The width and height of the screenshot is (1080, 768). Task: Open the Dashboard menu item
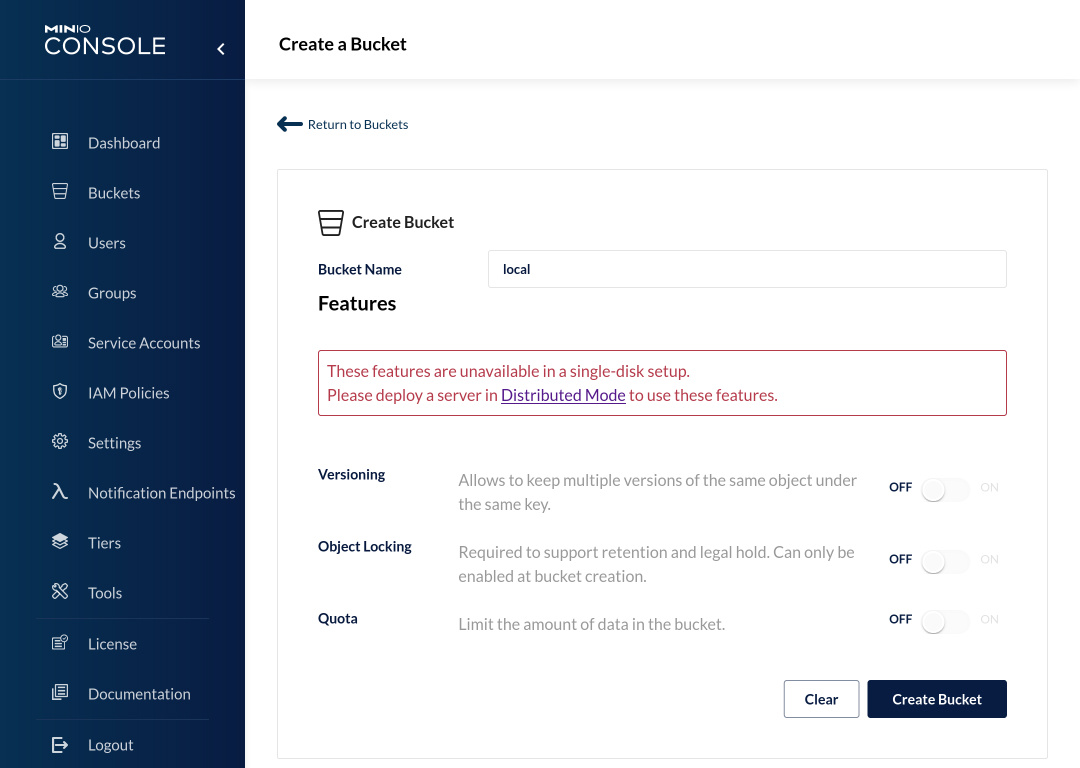(x=123, y=143)
